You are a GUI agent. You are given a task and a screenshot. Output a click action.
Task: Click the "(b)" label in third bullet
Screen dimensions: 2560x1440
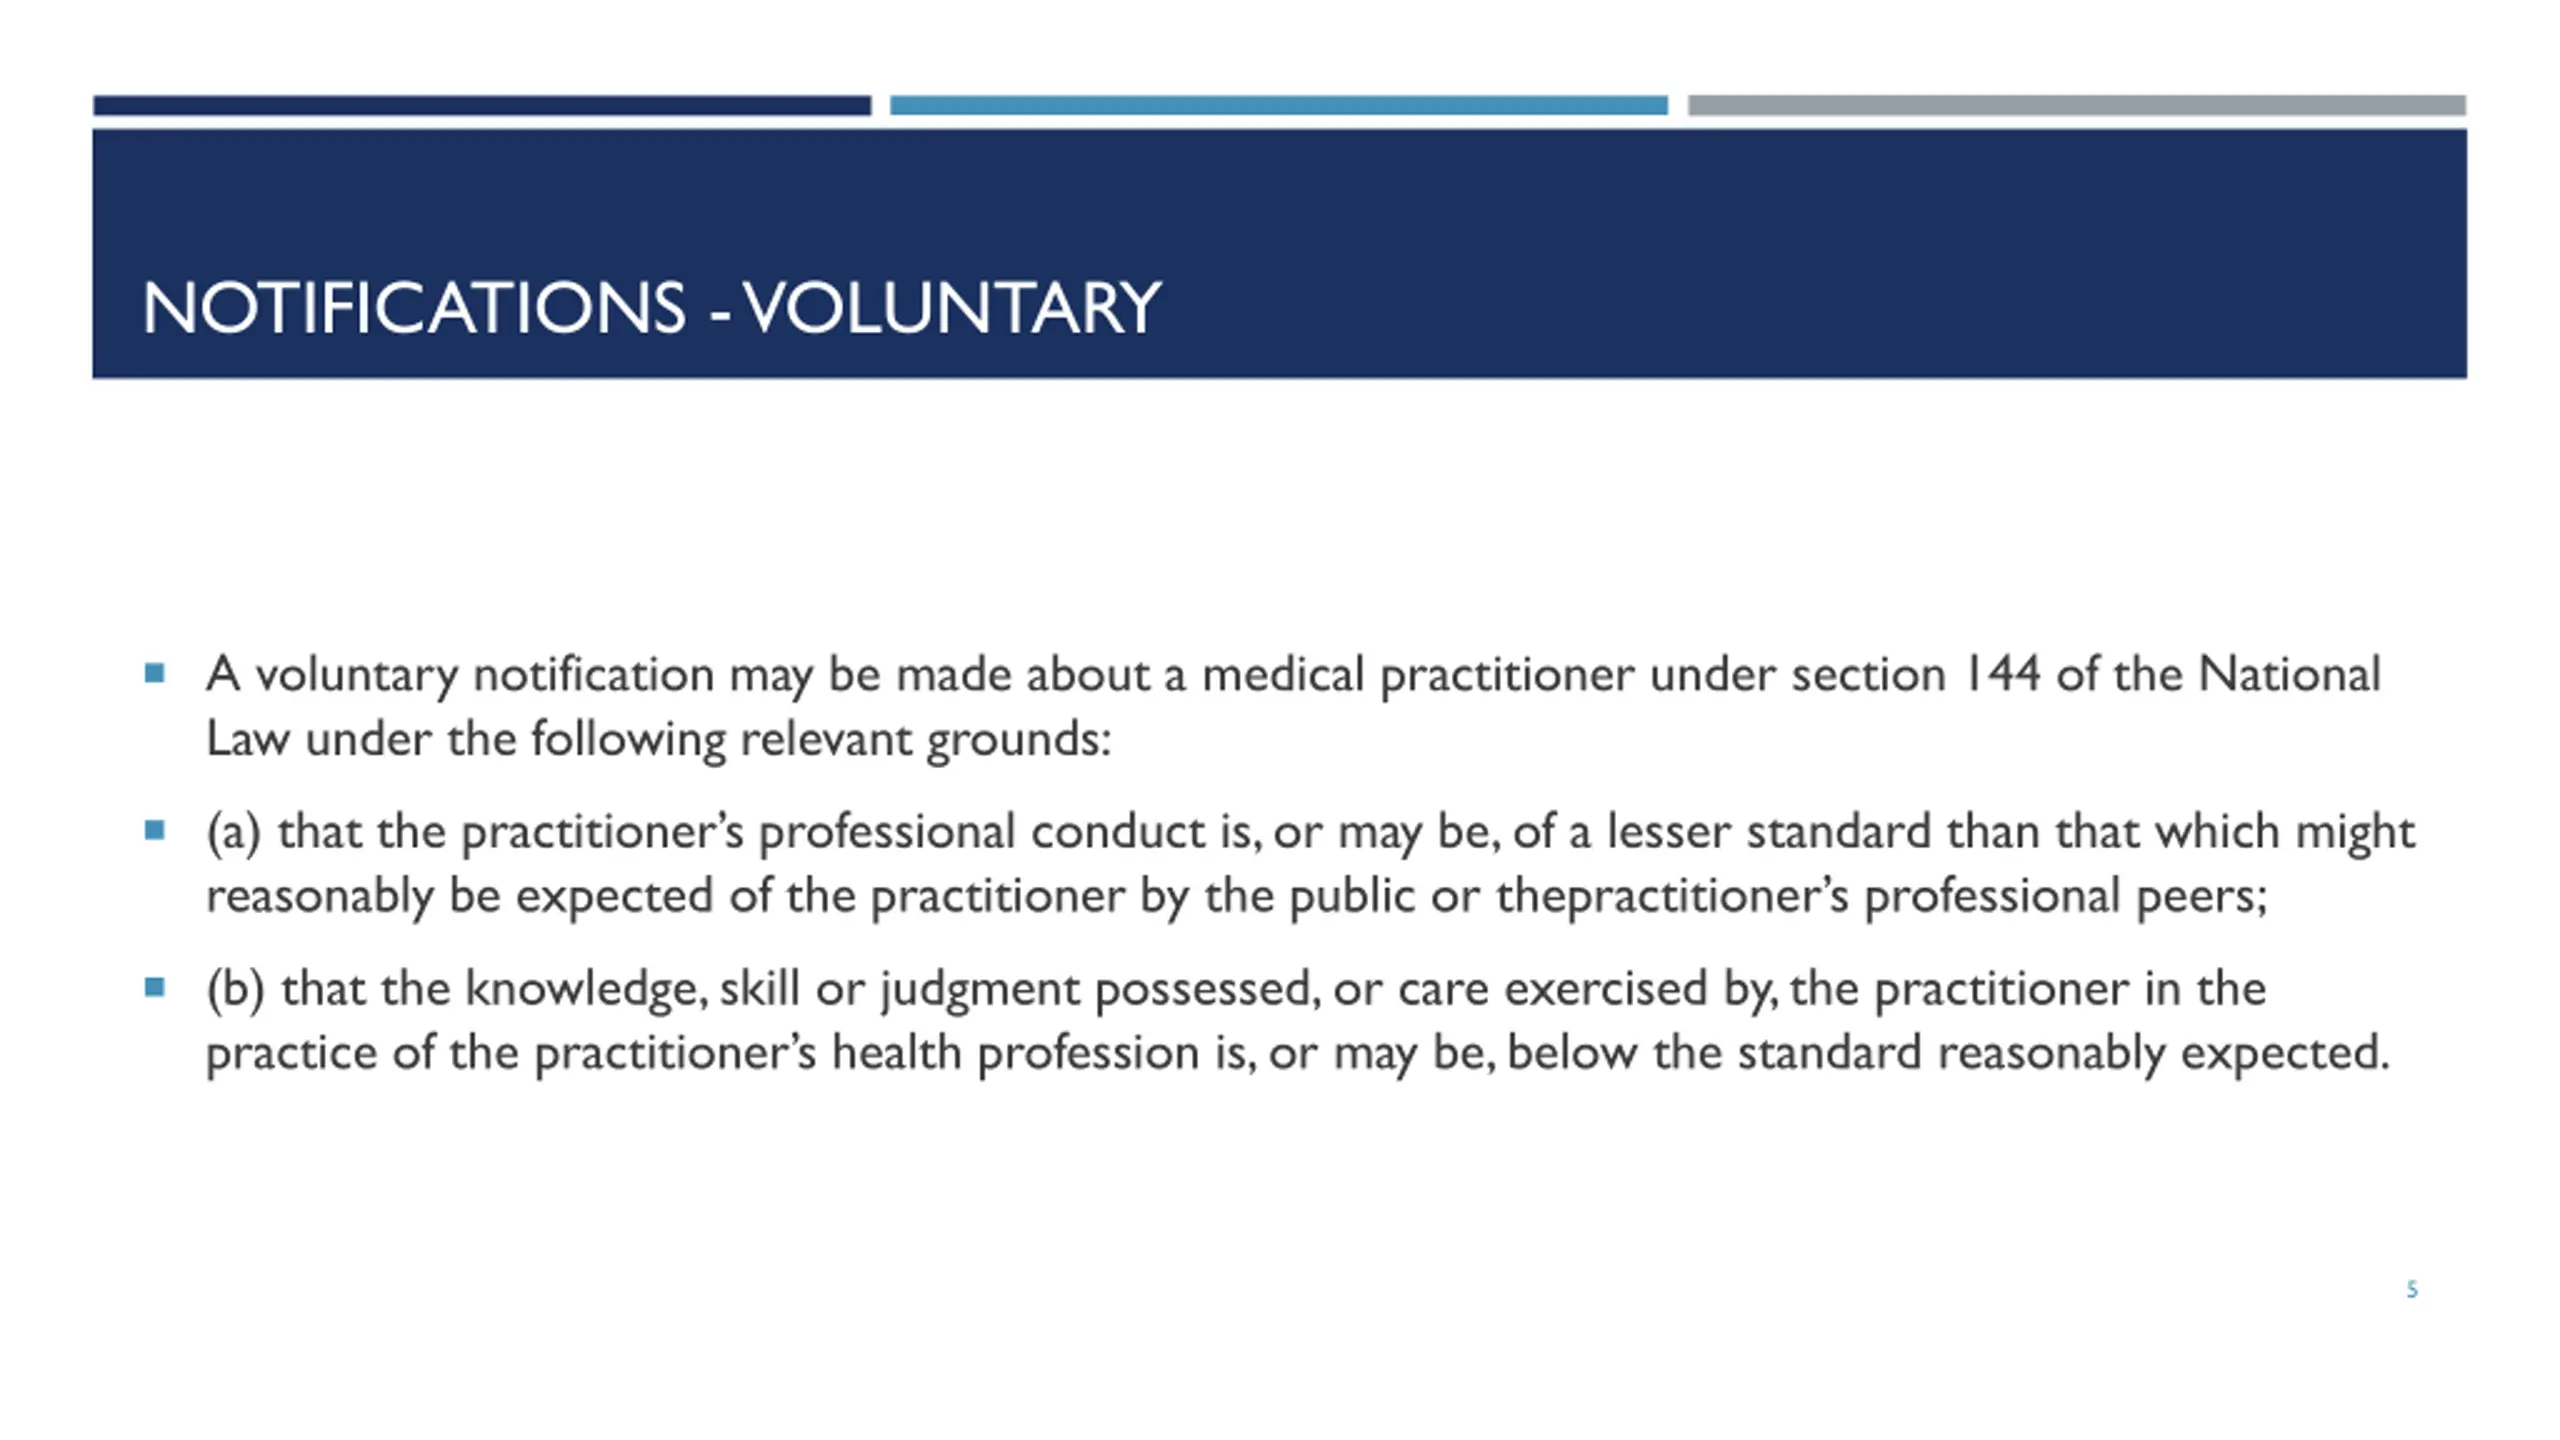pos(235,989)
